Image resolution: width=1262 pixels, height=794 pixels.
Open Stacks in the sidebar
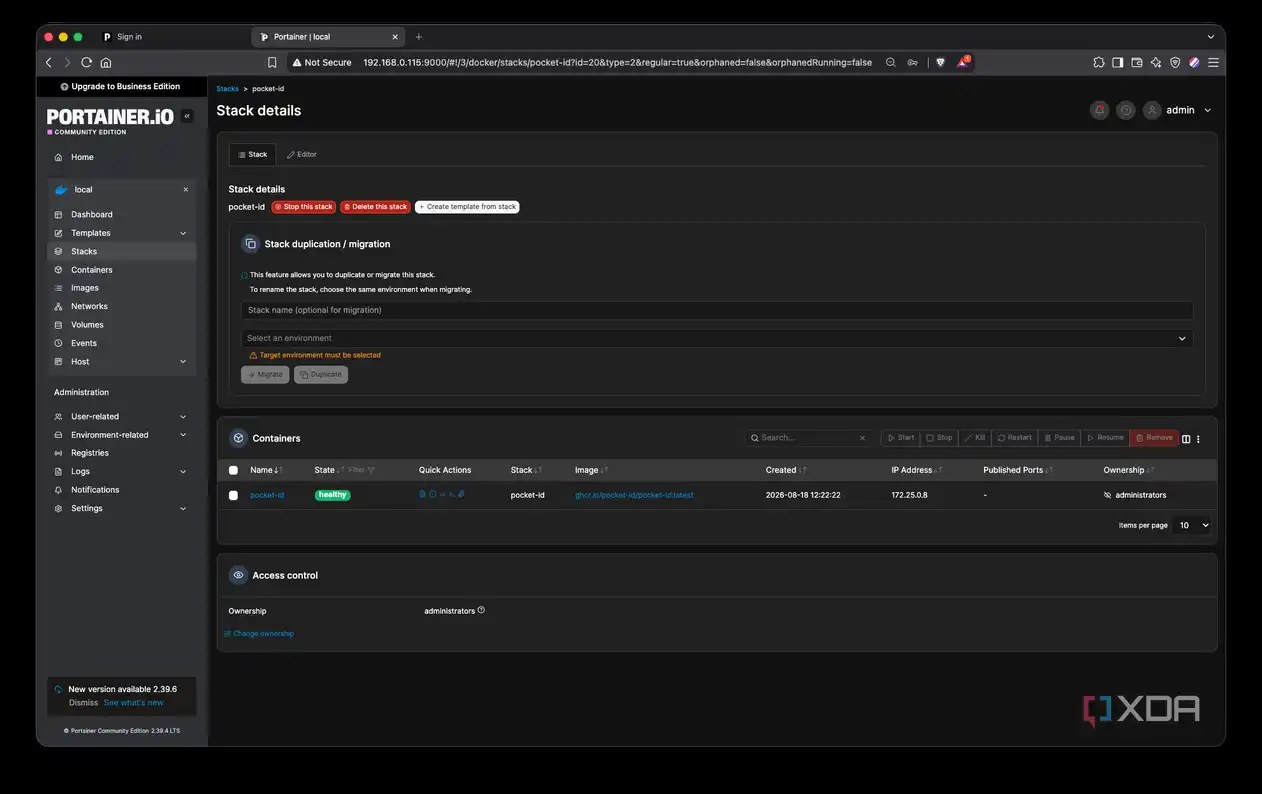pos(122,251)
